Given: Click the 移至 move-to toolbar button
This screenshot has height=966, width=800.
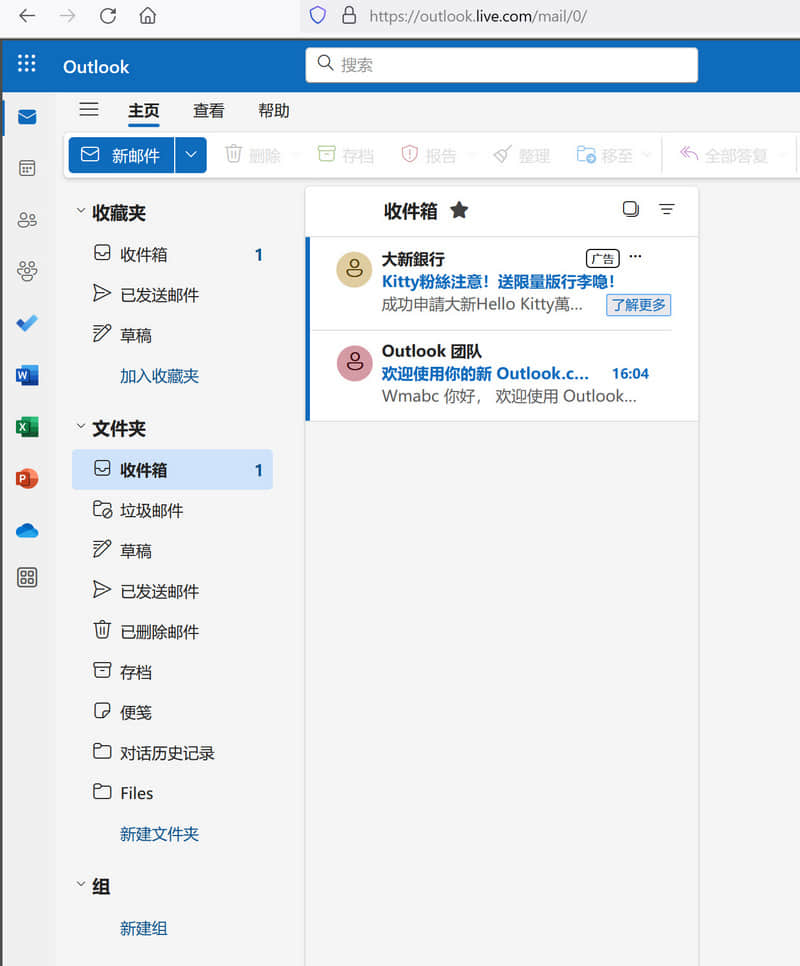Looking at the screenshot, I should (x=604, y=155).
